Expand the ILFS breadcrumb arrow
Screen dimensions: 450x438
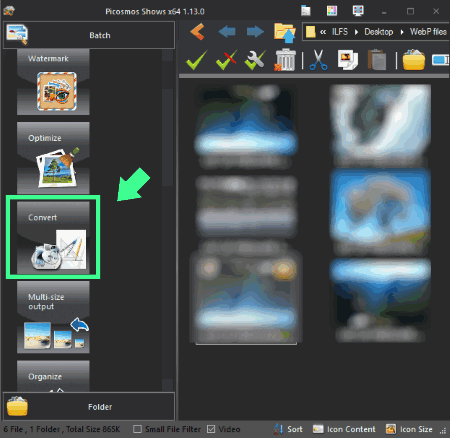coord(356,32)
